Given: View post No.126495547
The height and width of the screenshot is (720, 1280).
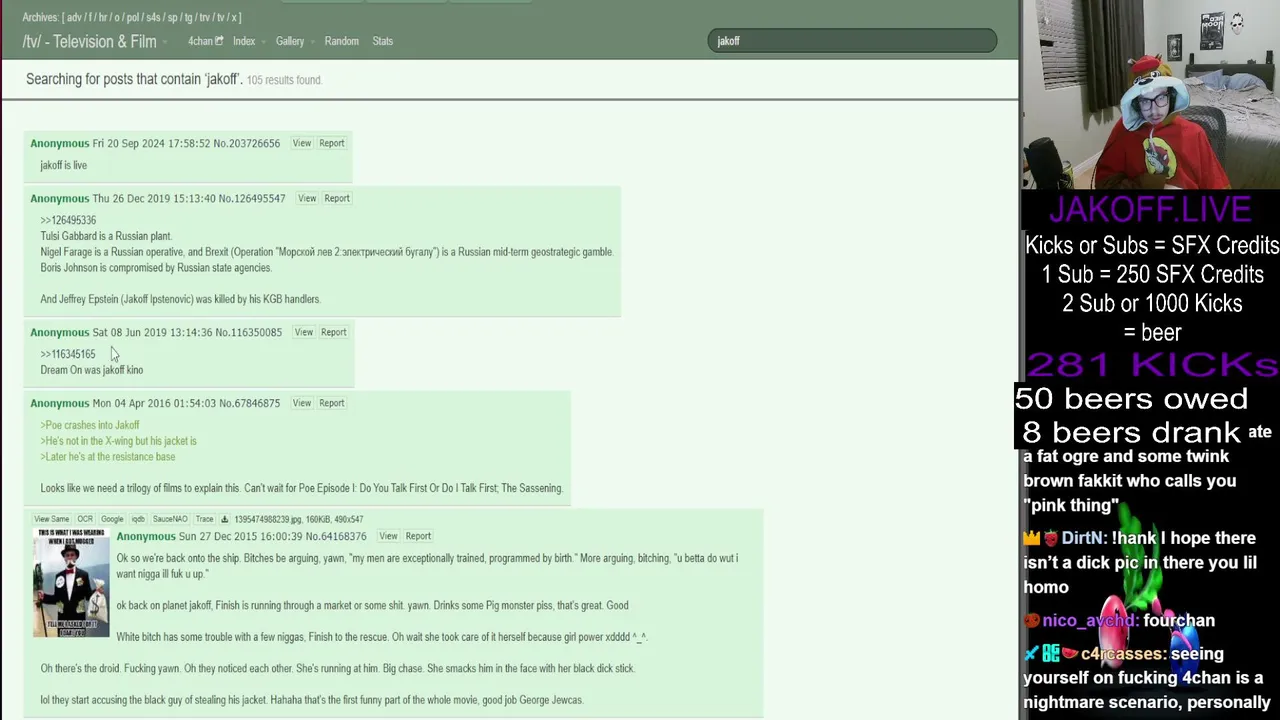Looking at the screenshot, I should pos(307,198).
